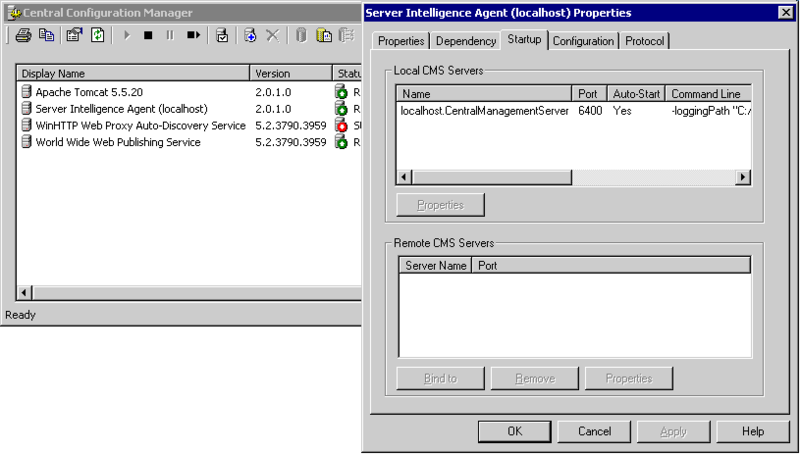Click status icon of Server Intelligence Agent row
The width and height of the screenshot is (800, 454).
click(x=341, y=109)
